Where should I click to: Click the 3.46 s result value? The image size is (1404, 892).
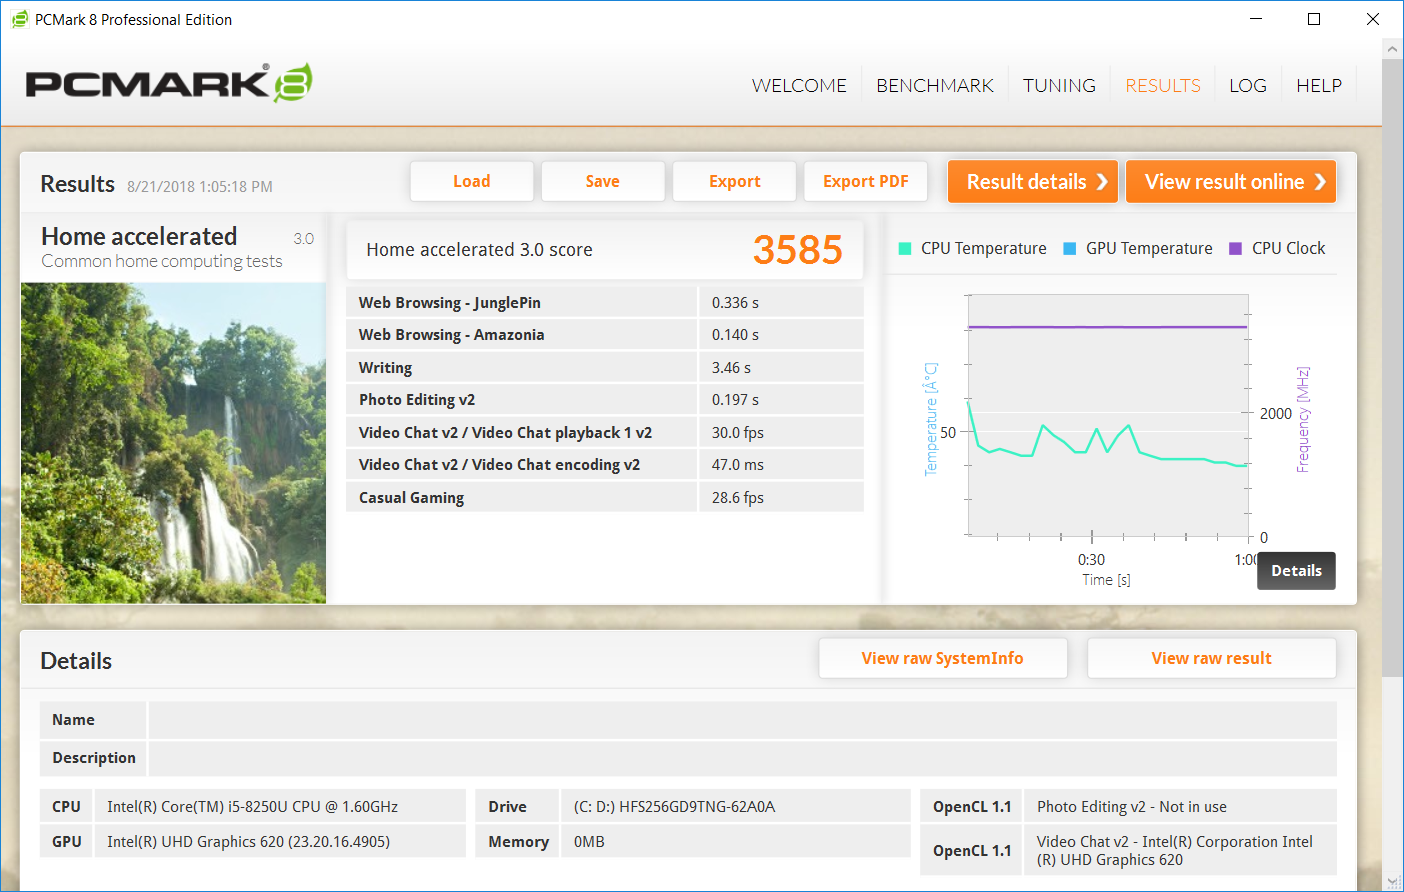tap(731, 368)
